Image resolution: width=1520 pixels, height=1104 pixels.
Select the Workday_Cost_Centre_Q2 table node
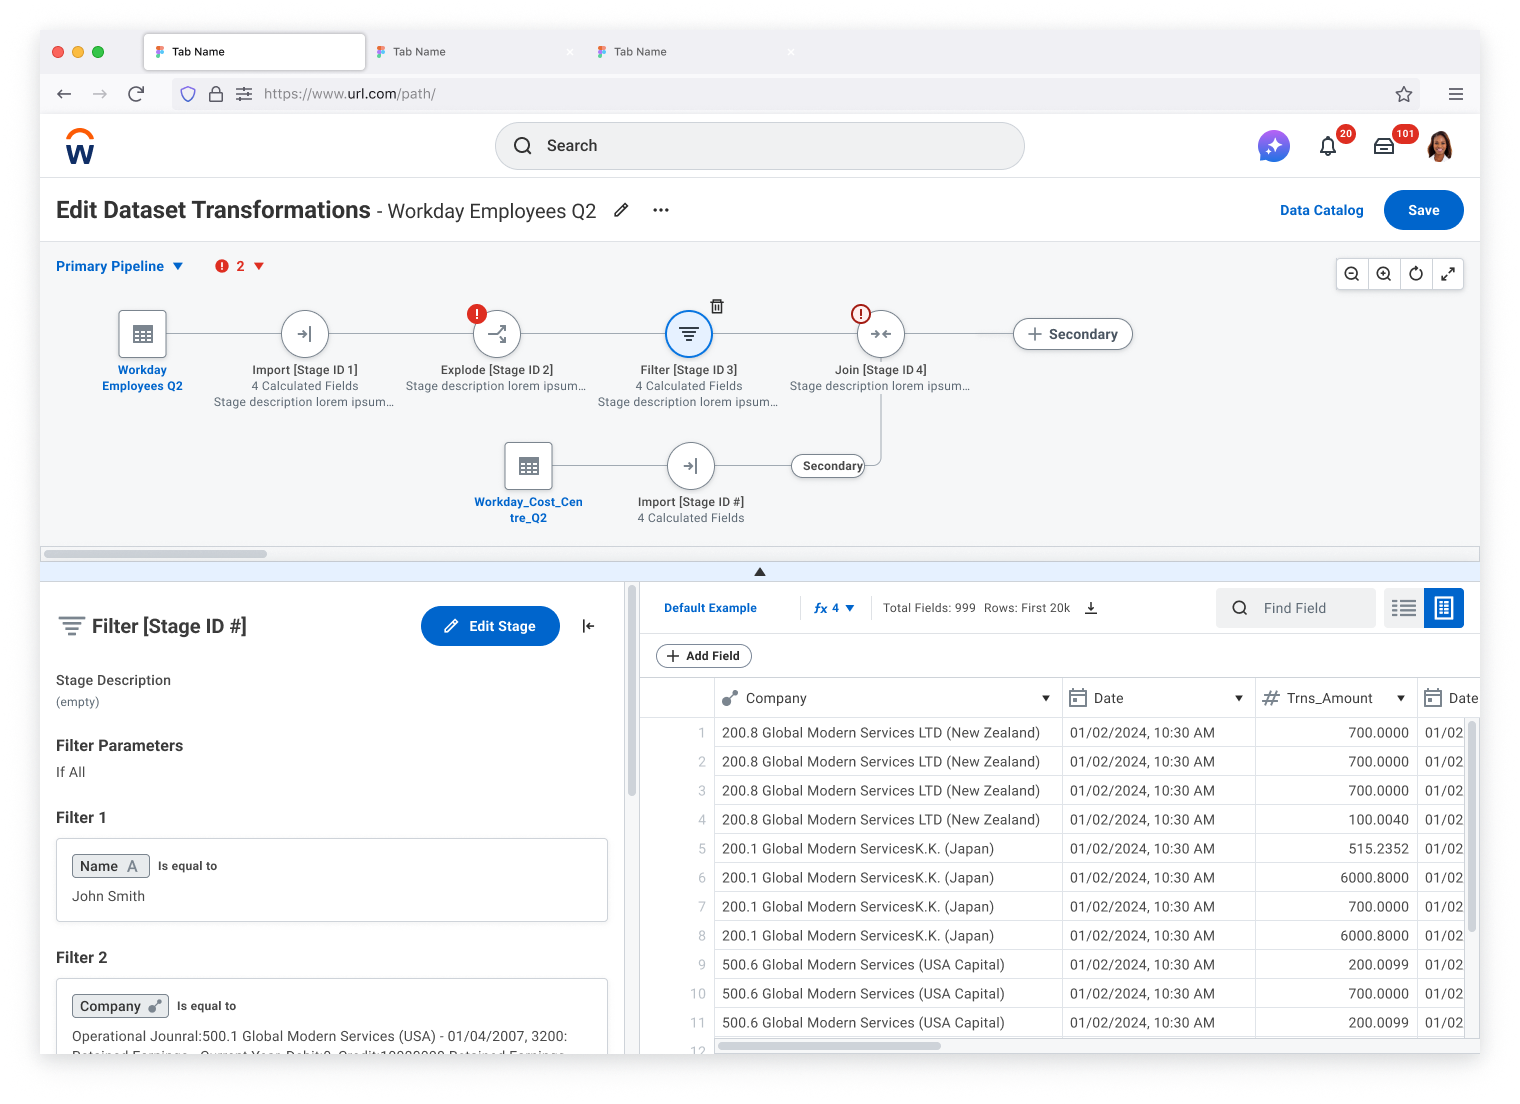point(529,466)
